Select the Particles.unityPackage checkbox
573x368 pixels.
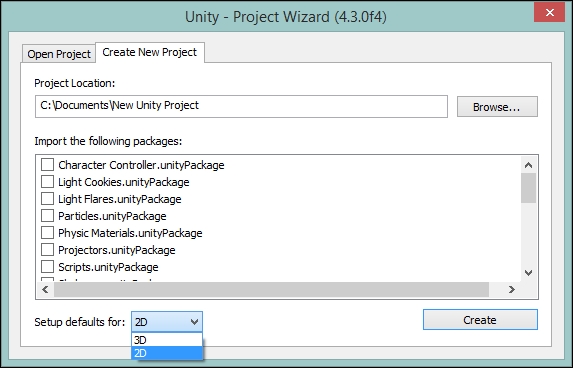click(47, 216)
